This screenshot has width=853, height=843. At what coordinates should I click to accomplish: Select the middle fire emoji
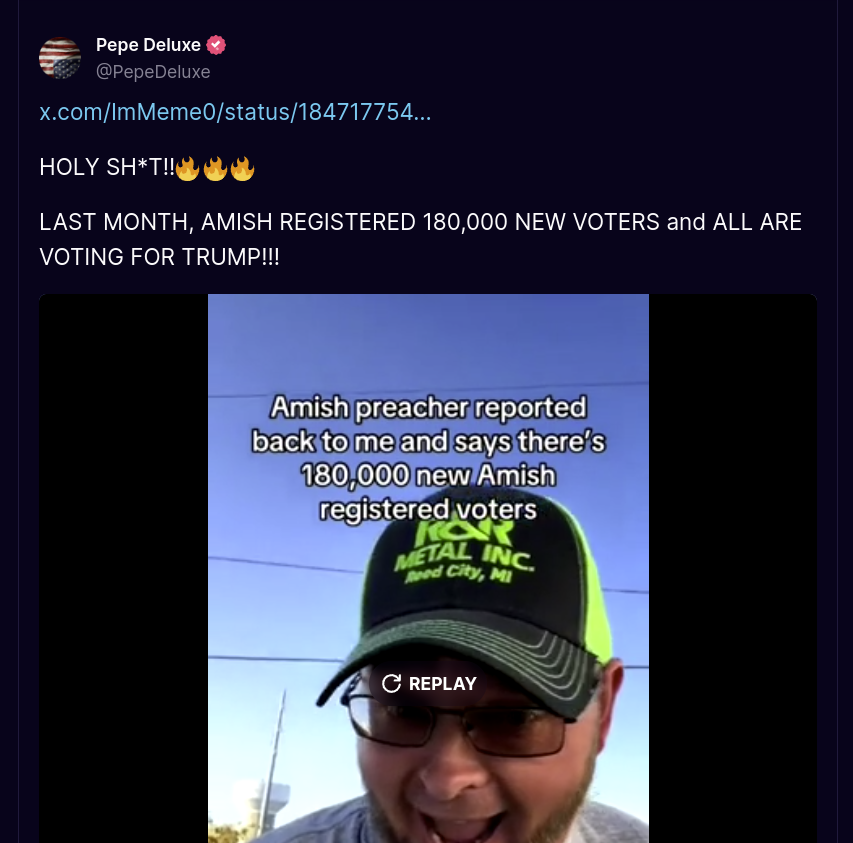click(215, 168)
